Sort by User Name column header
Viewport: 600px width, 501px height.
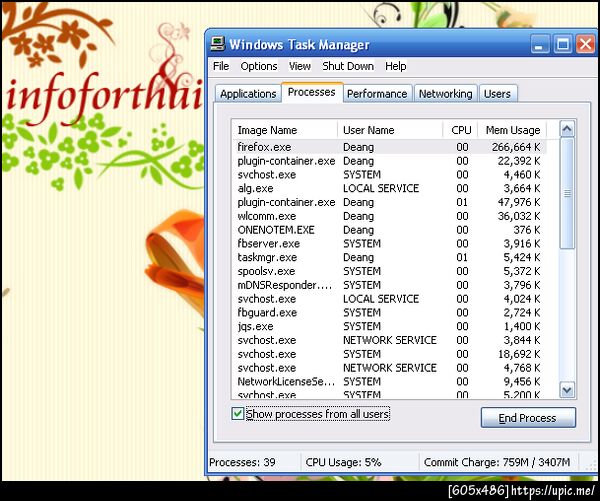tap(390, 130)
